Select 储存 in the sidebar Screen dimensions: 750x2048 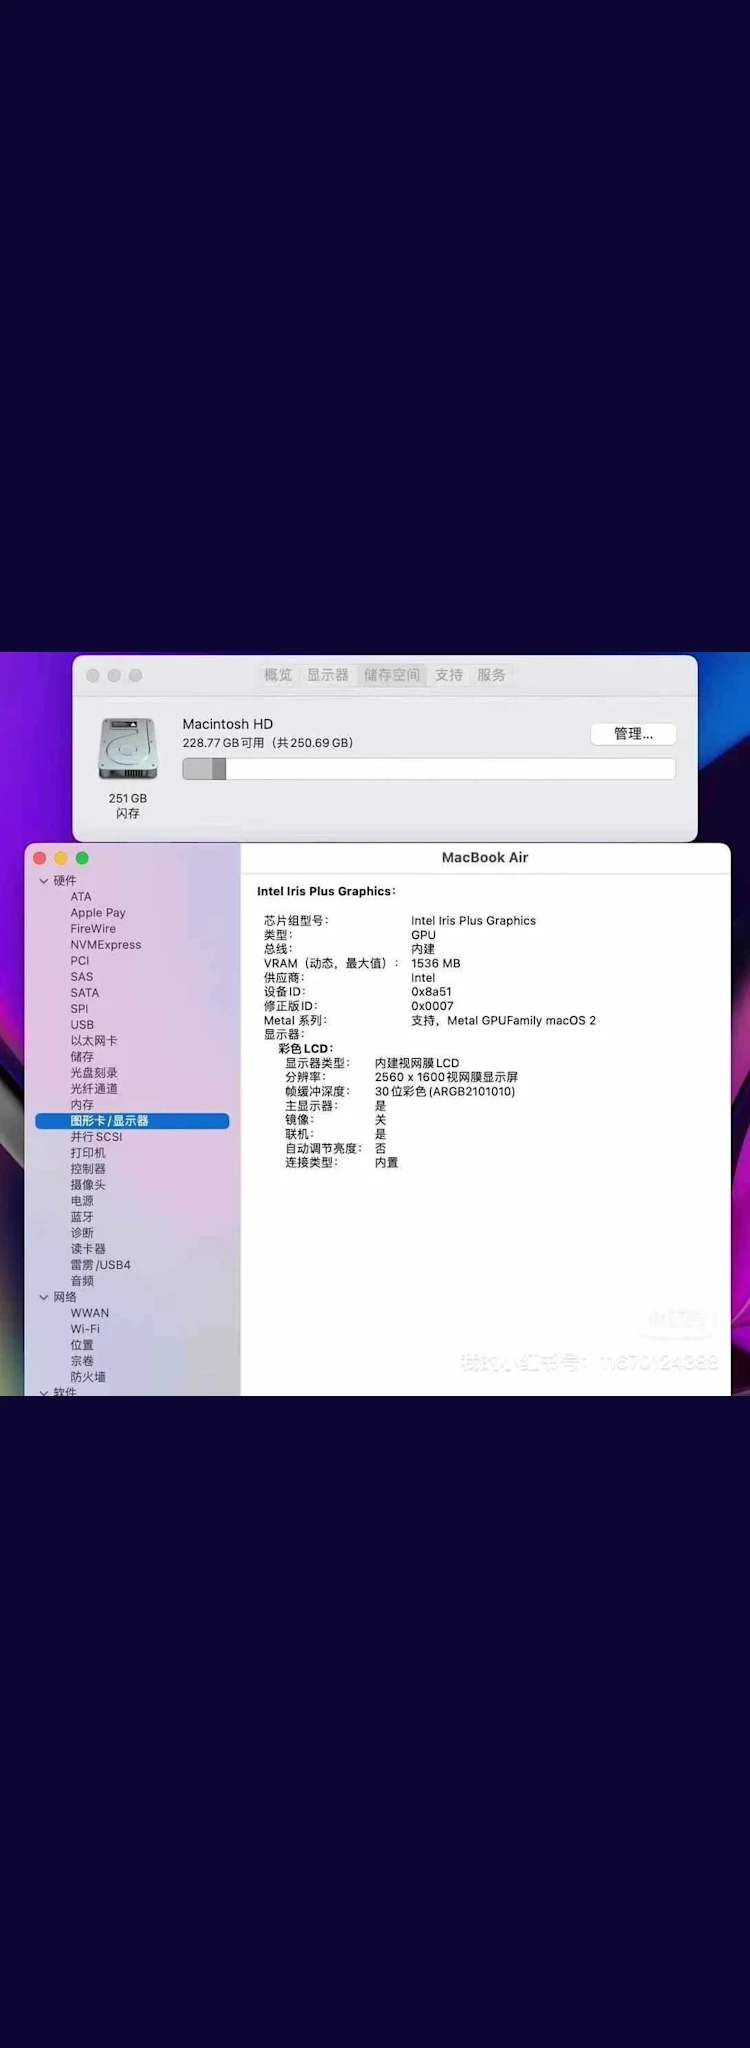click(x=82, y=1057)
